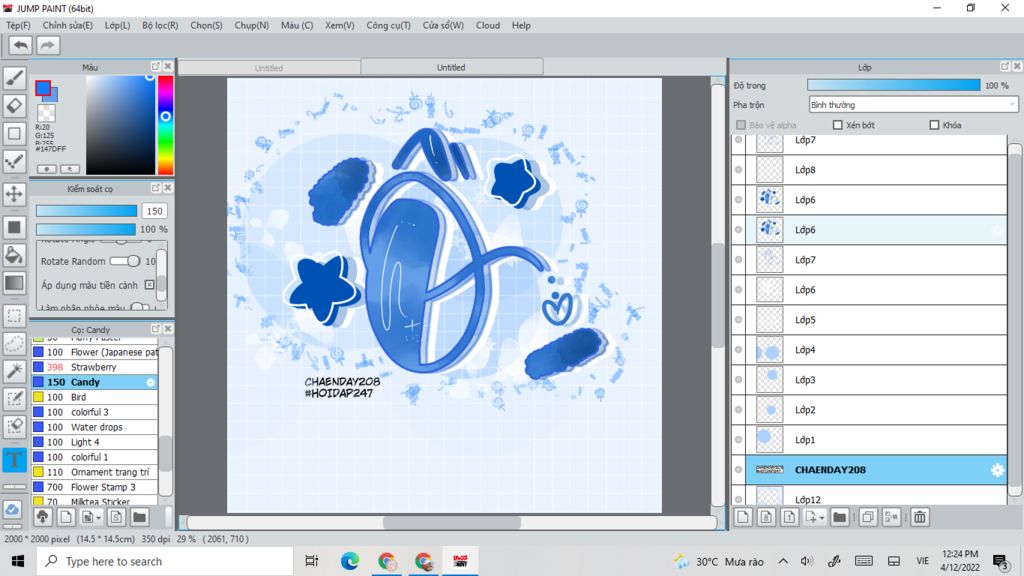The image size is (1024, 576).
Task: Open settings gear for Candy brush
Action: pos(150,382)
